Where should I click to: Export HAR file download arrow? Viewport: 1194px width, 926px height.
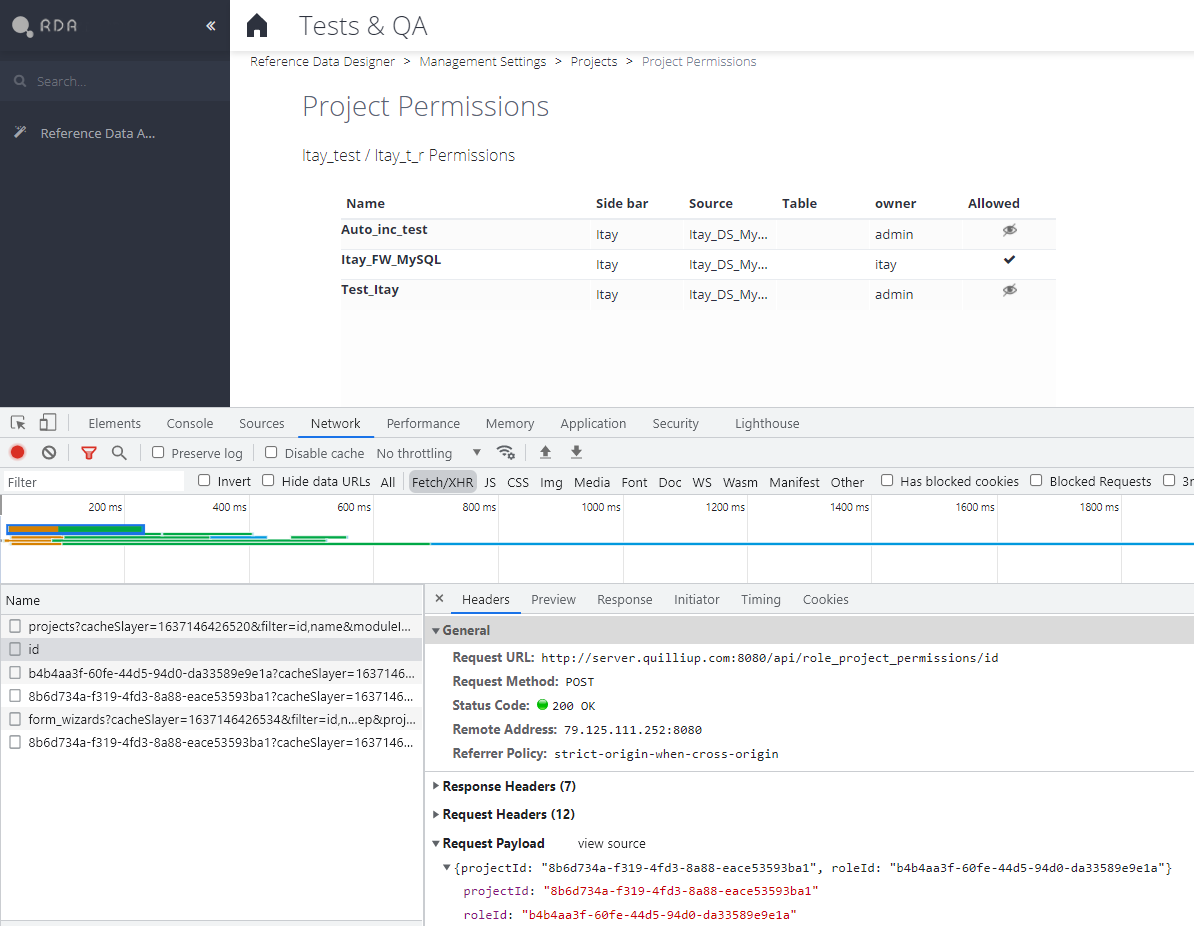576,452
